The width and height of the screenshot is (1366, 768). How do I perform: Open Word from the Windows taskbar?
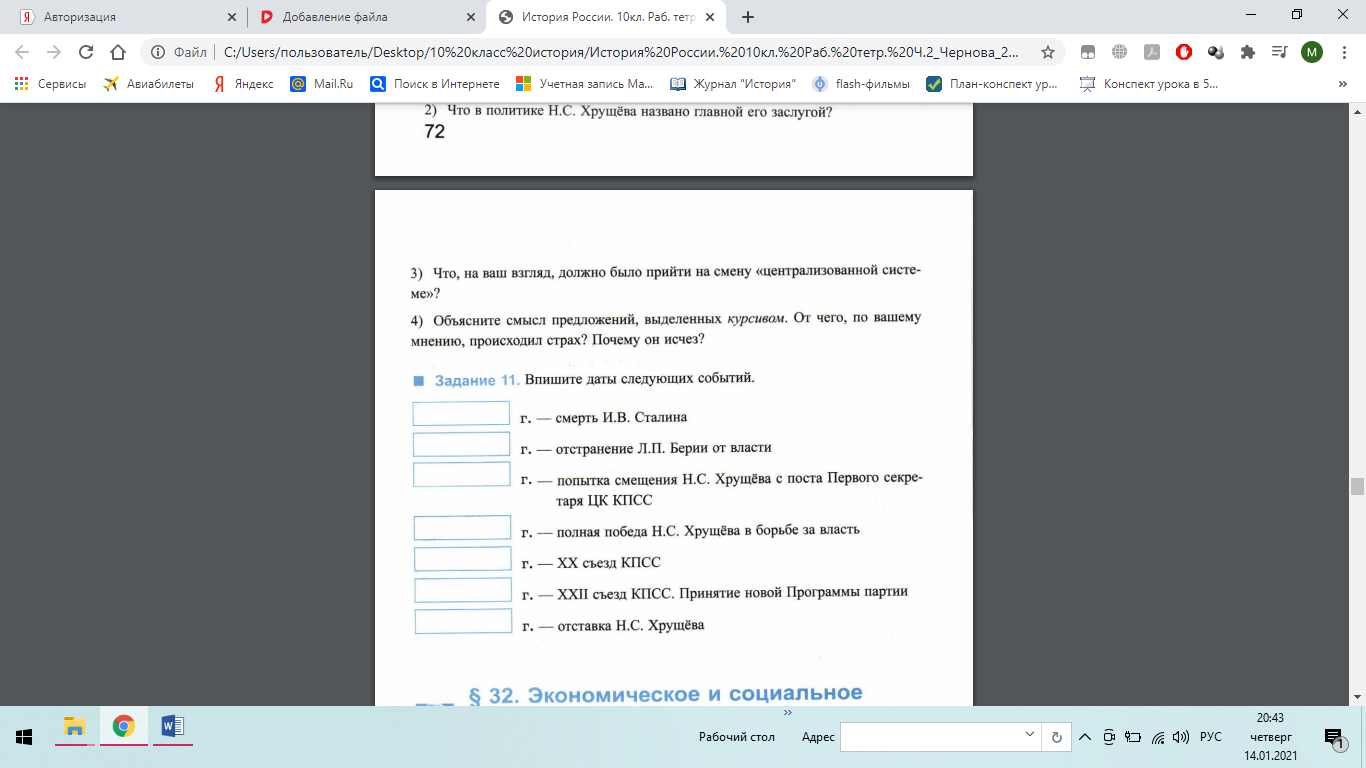[x=171, y=726]
